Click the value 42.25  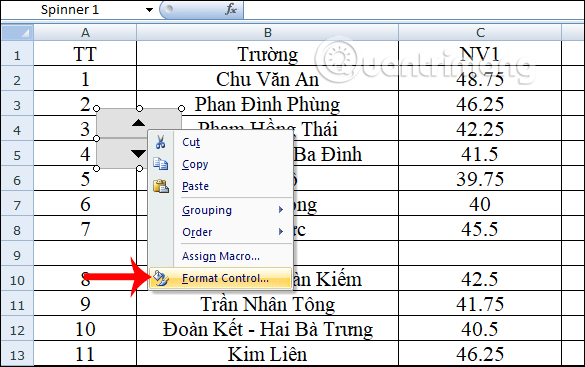tap(480, 128)
